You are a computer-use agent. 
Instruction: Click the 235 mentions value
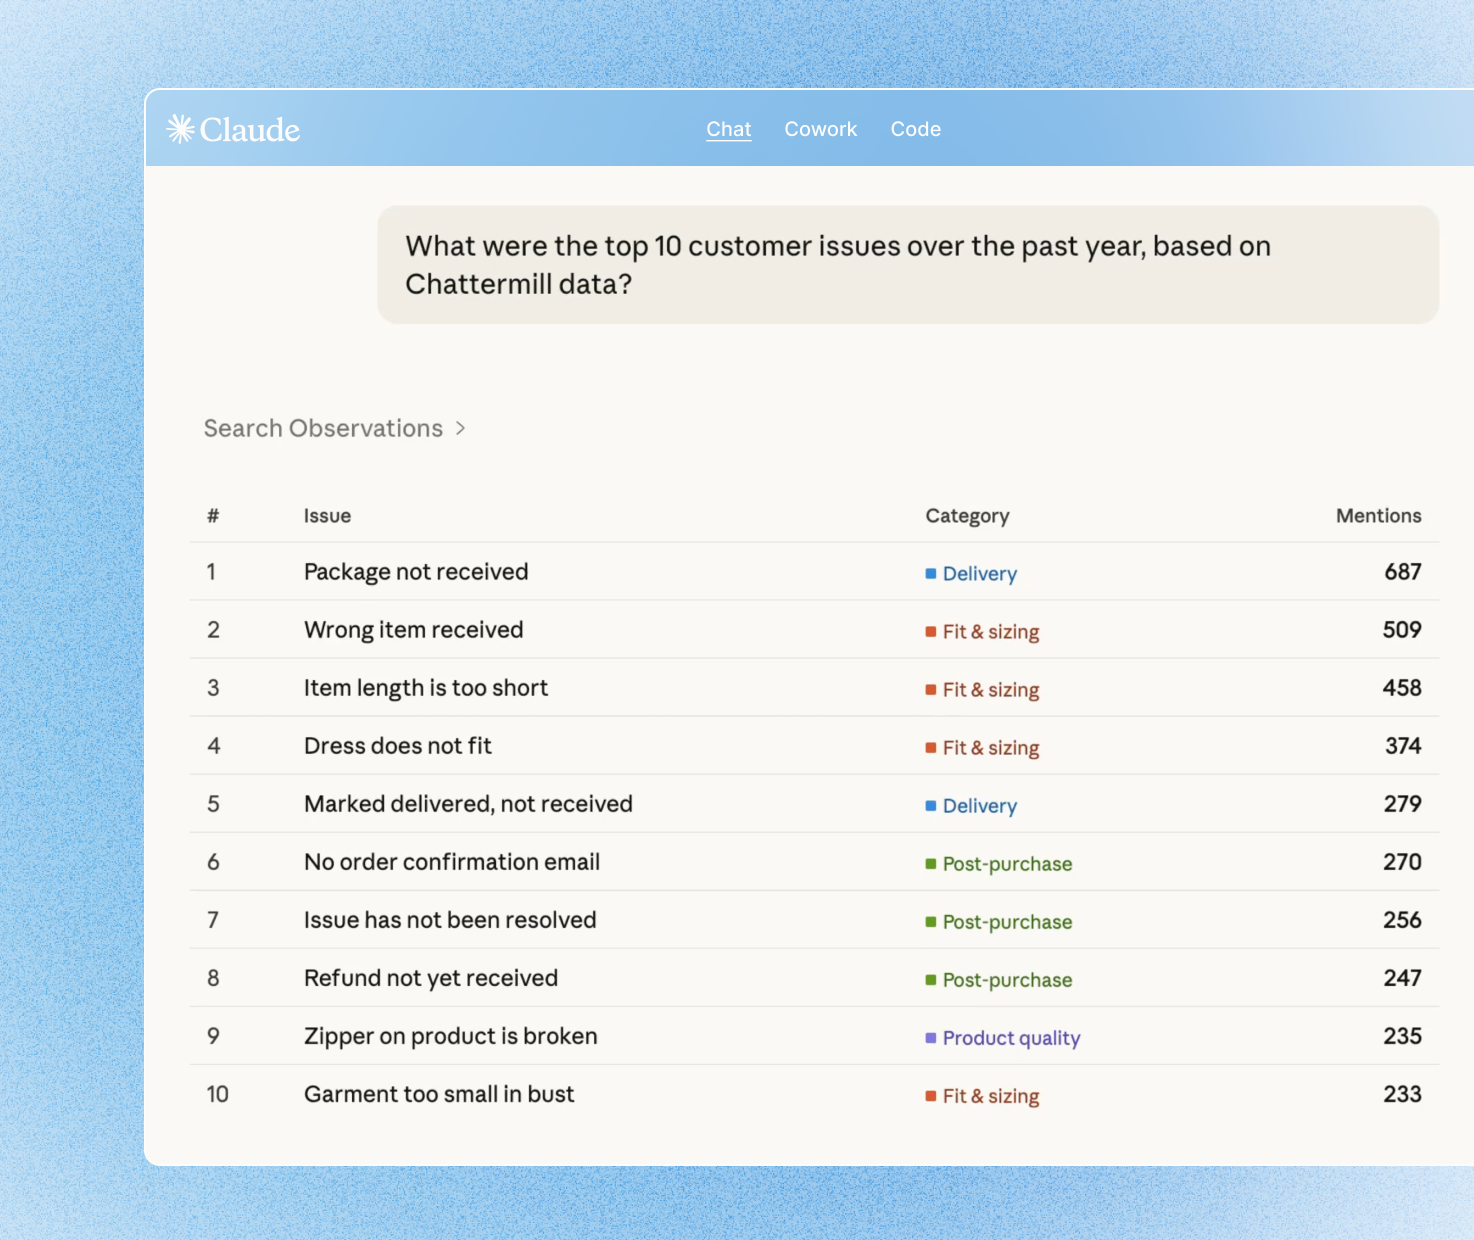click(x=1402, y=1036)
